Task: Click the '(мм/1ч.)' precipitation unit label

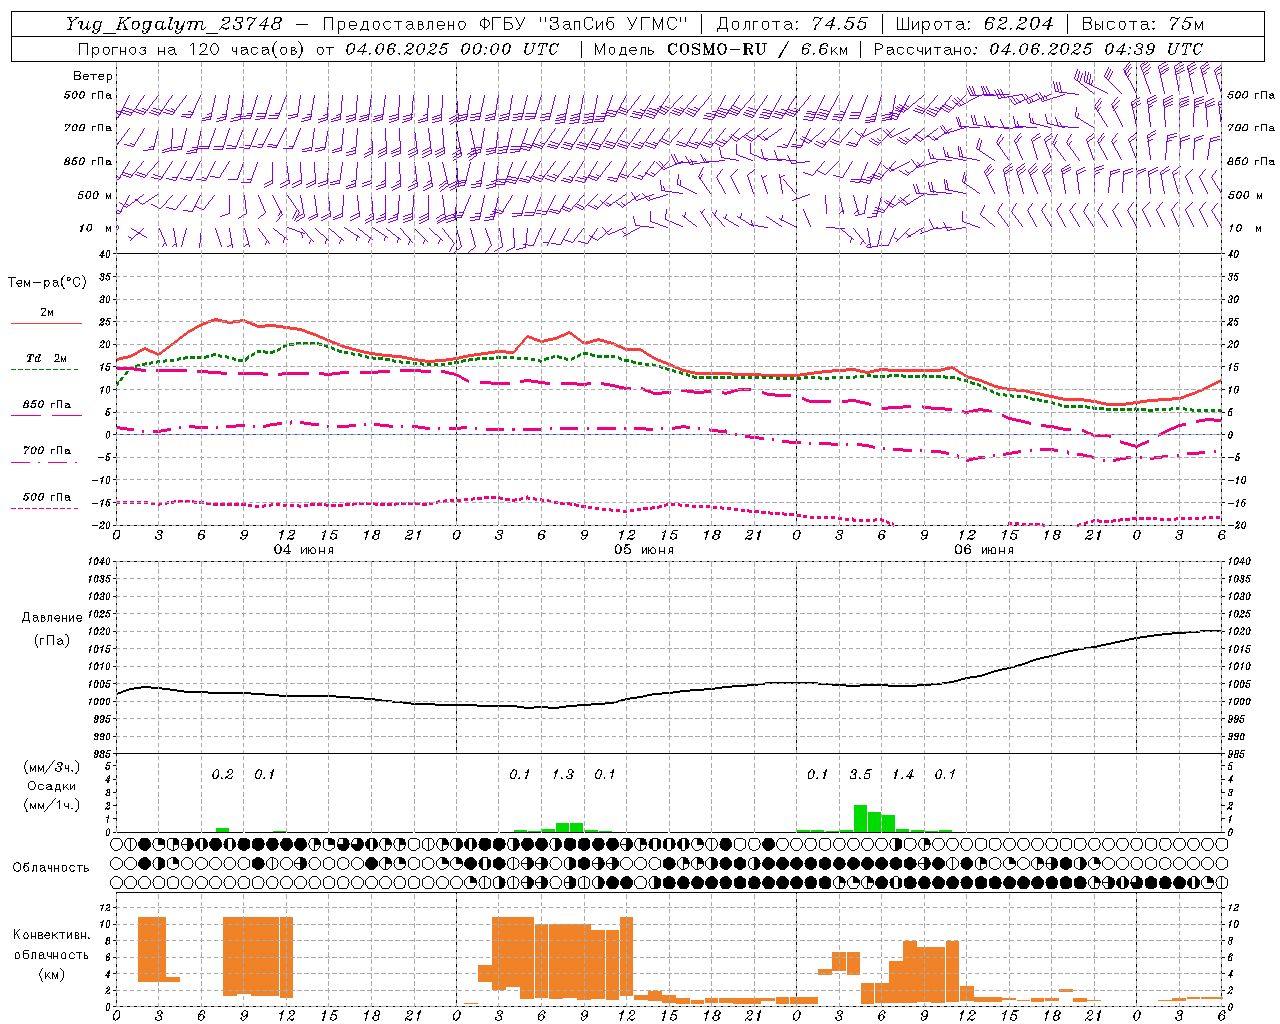Action: tap(52, 805)
